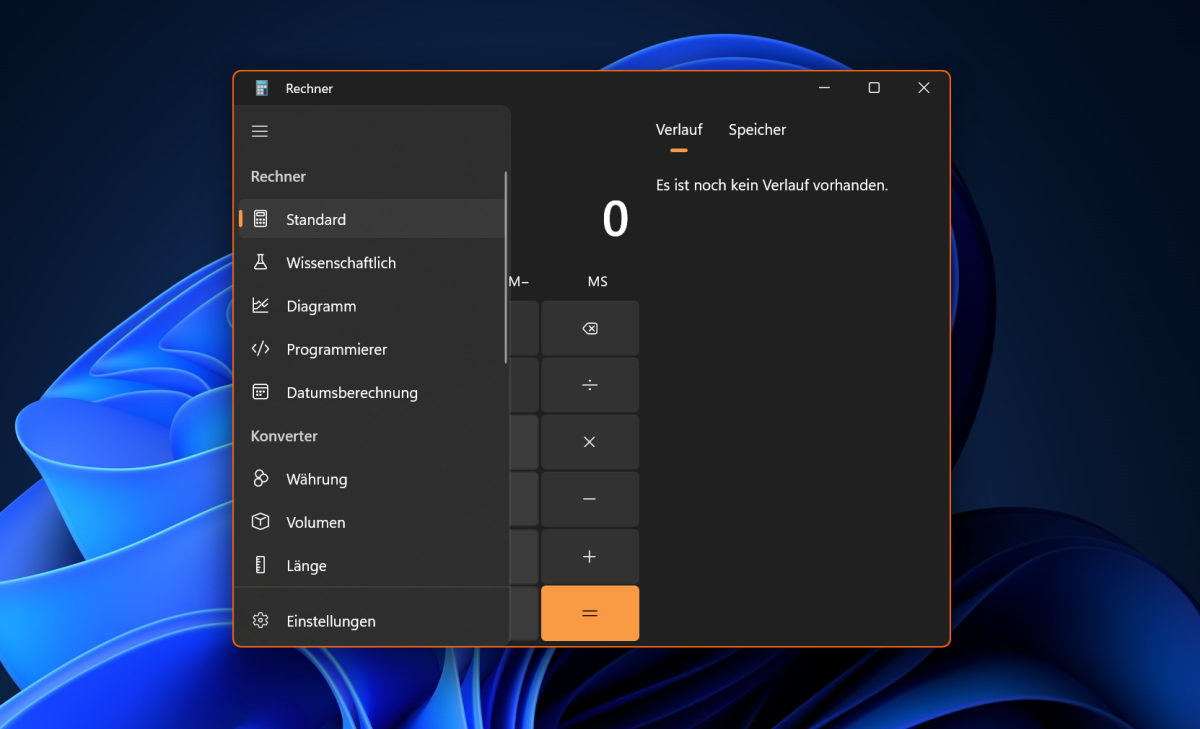Click the multiplication key
The height and width of the screenshot is (729, 1200).
pyautogui.click(x=590, y=442)
